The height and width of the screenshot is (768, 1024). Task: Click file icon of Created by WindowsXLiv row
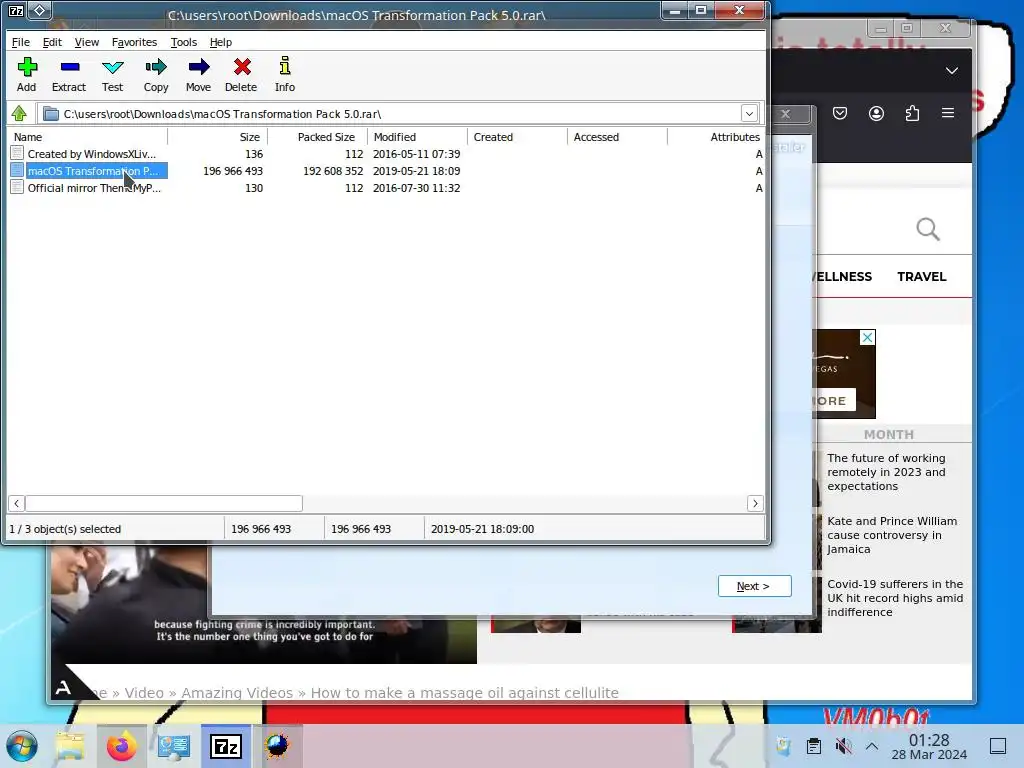click(x=18, y=153)
